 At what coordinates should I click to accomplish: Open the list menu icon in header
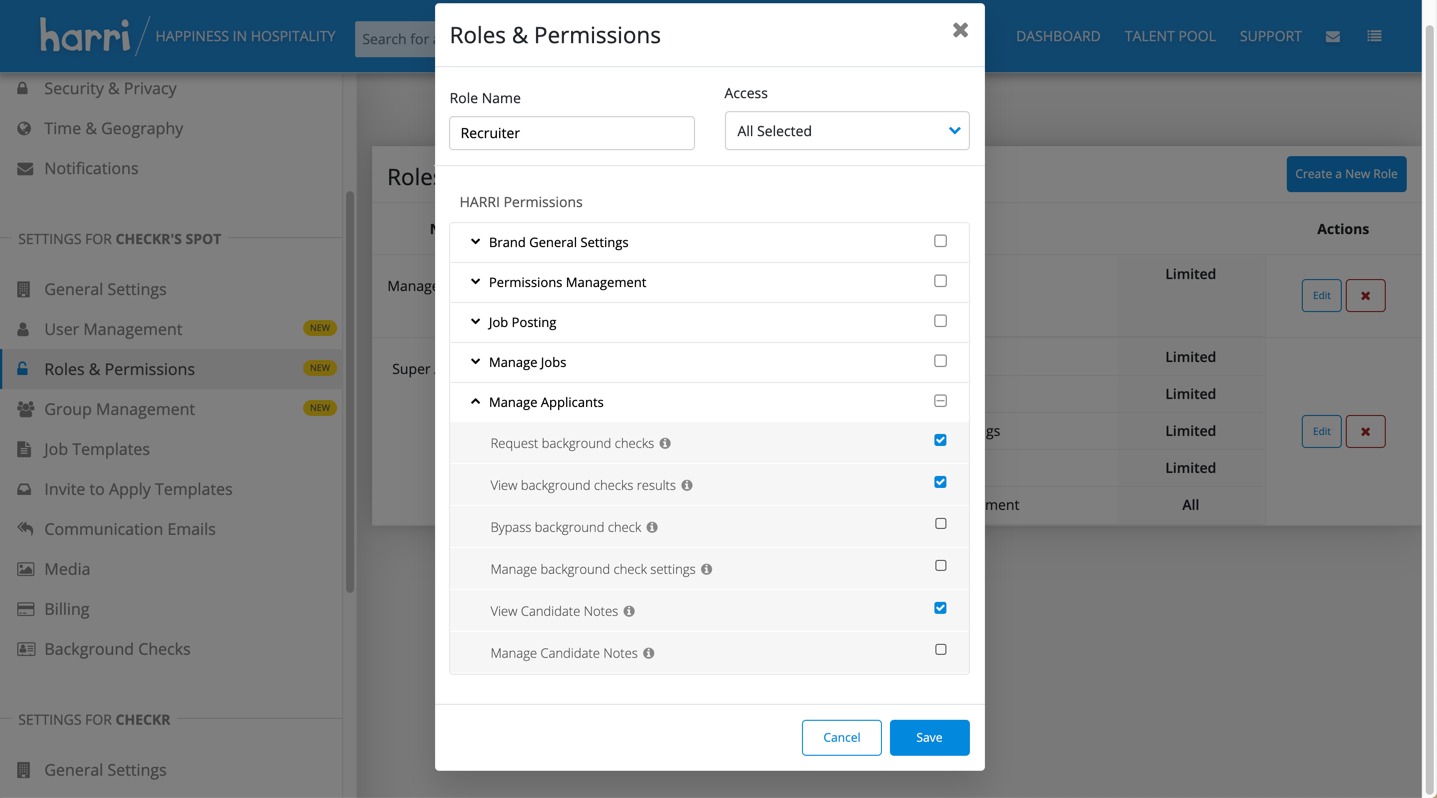pos(1375,36)
